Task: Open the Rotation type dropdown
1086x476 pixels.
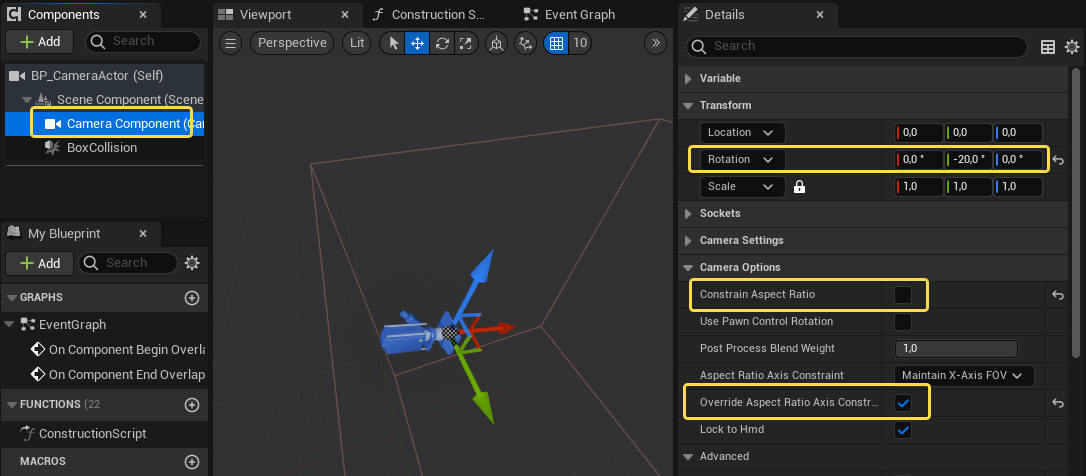Action: 742,159
